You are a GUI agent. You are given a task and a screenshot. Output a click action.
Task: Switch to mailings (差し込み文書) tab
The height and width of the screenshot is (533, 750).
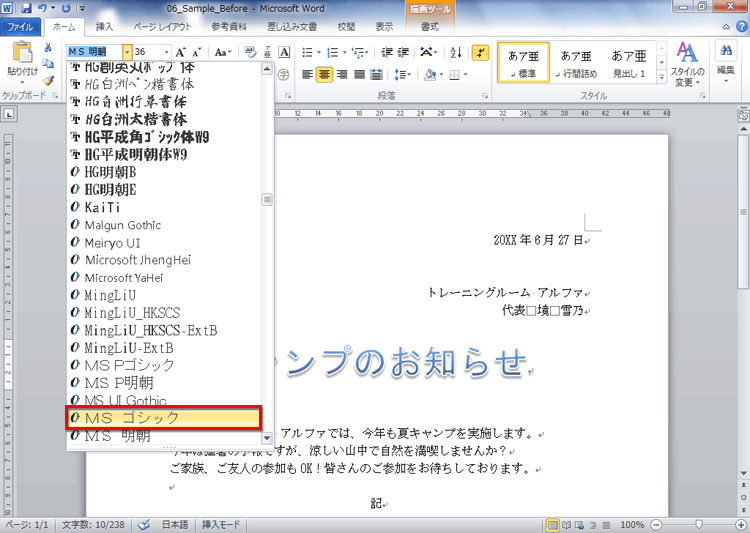click(x=292, y=27)
